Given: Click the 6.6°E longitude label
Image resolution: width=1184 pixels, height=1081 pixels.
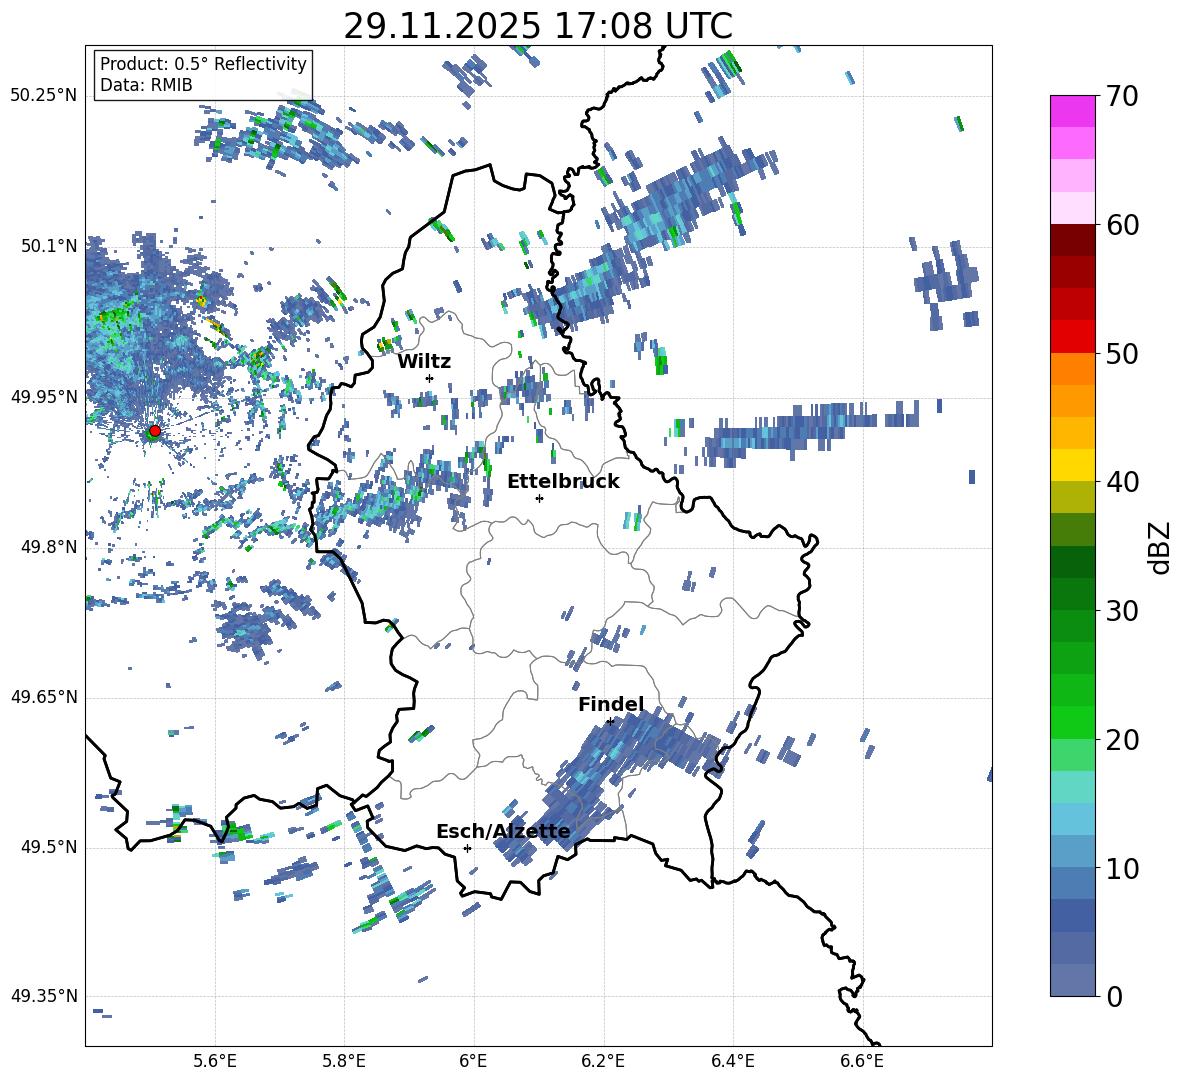Looking at the screenshot, I should point(862,1061).
